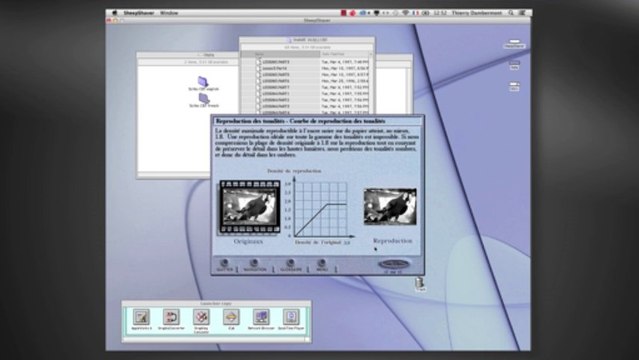
Task: Select the third file row in the list window
Action: (x=306, y=75)
